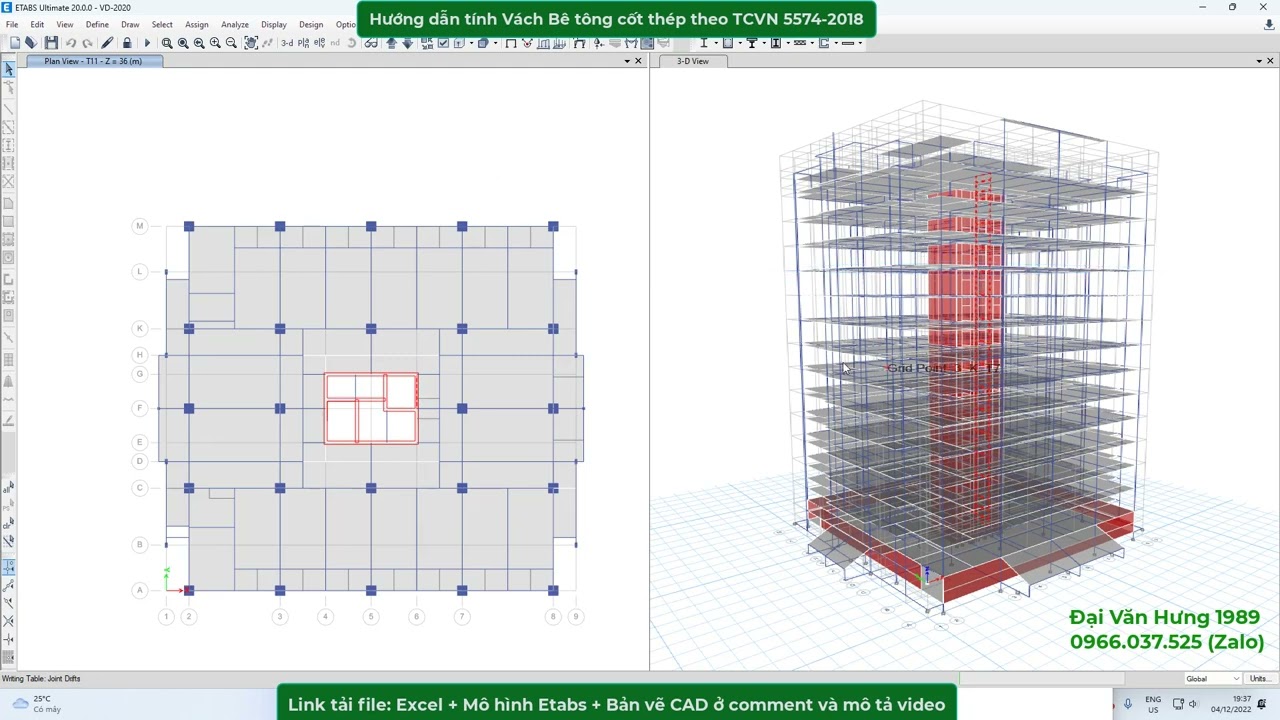Activate the 3-D View tab
This screenshot has height=720, width=1280.
click(x=692, y=61)
